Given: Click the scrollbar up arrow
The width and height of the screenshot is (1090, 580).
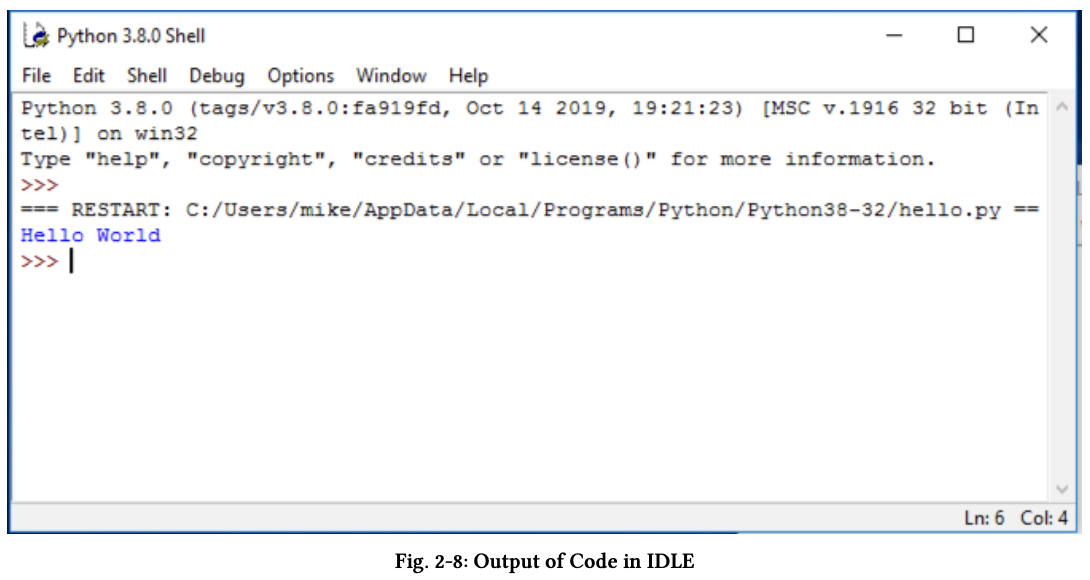Looking at the screenshot, I should [1061, 109].
